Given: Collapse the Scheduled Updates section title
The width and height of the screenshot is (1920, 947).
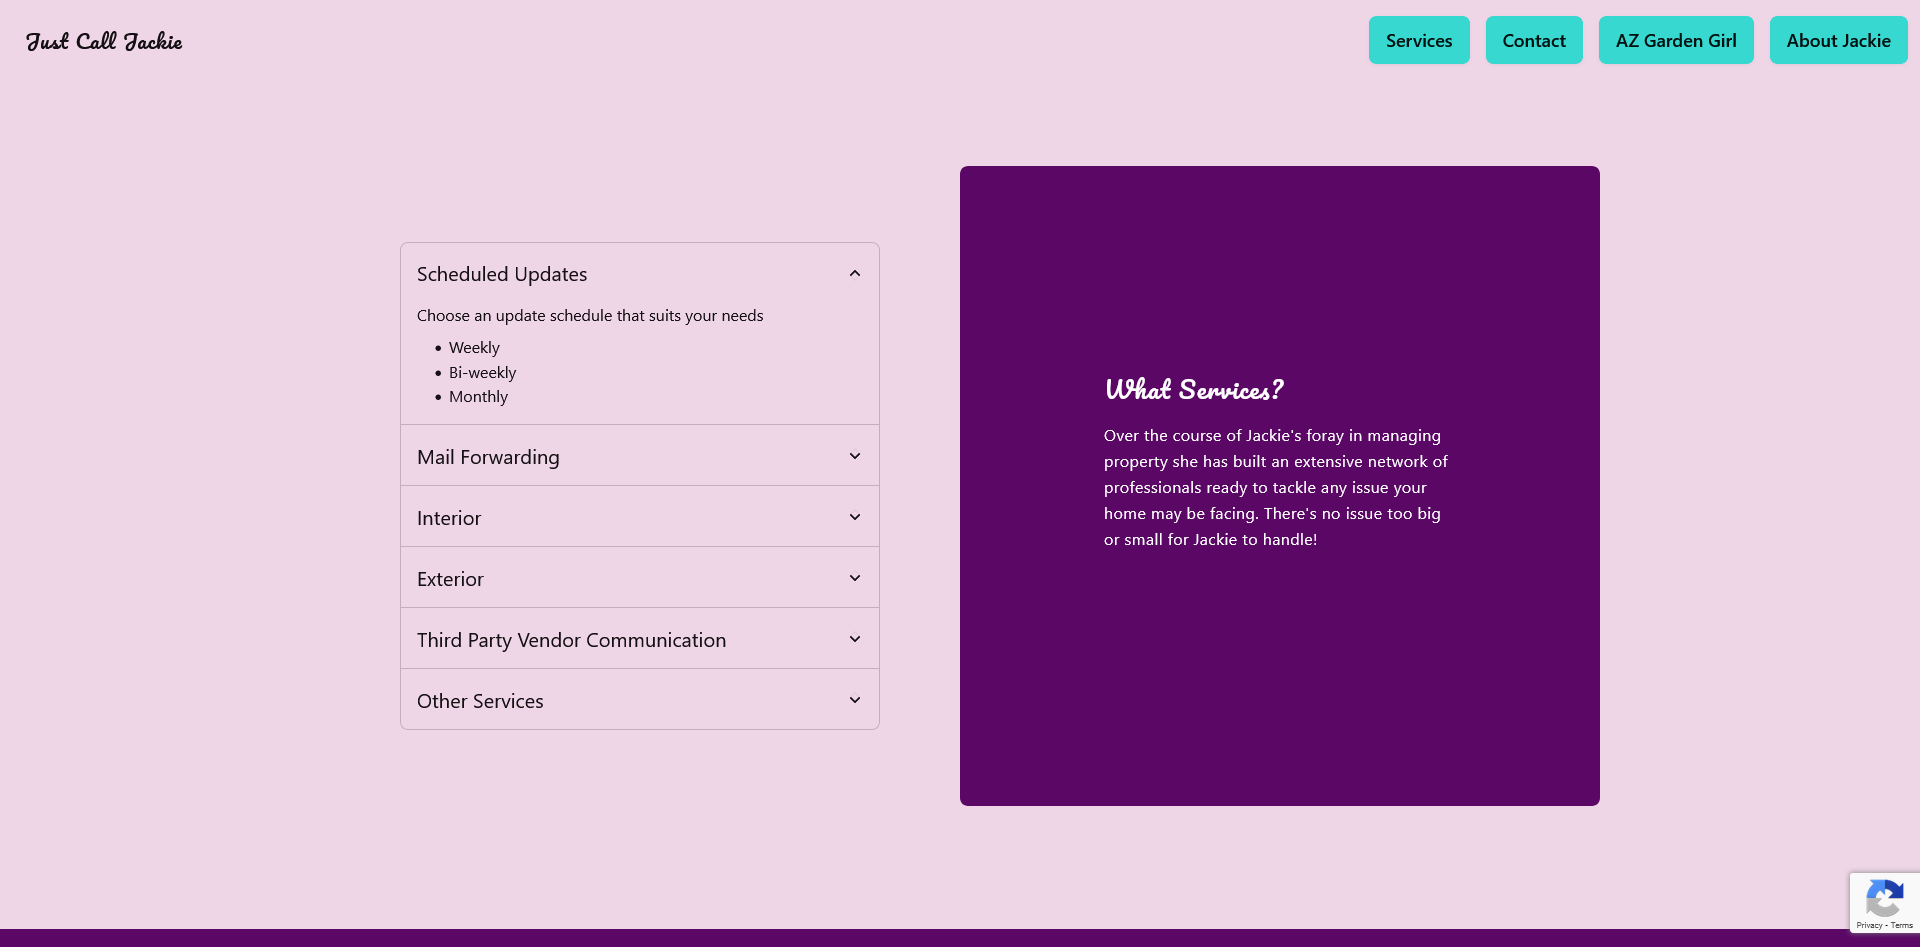Looking at the screenshot, I should tap(502, 274).
